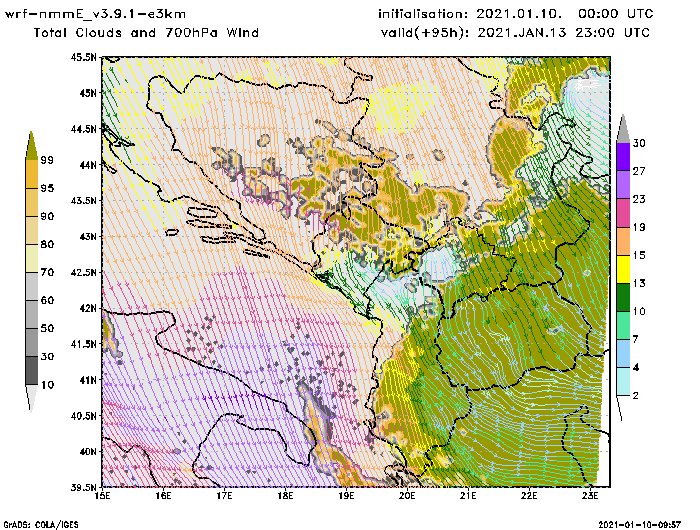700x530 pixels.
Task: Click the 45N latitude label
Action: tap(88, 93)
